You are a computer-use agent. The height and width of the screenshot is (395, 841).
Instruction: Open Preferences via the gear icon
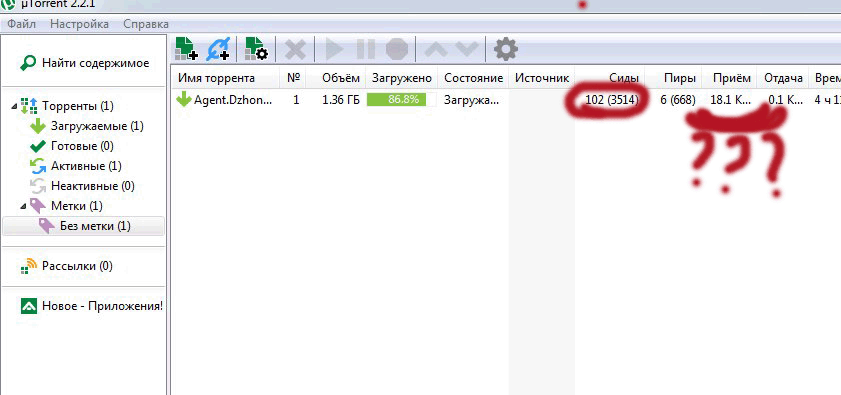click(506, 49)
